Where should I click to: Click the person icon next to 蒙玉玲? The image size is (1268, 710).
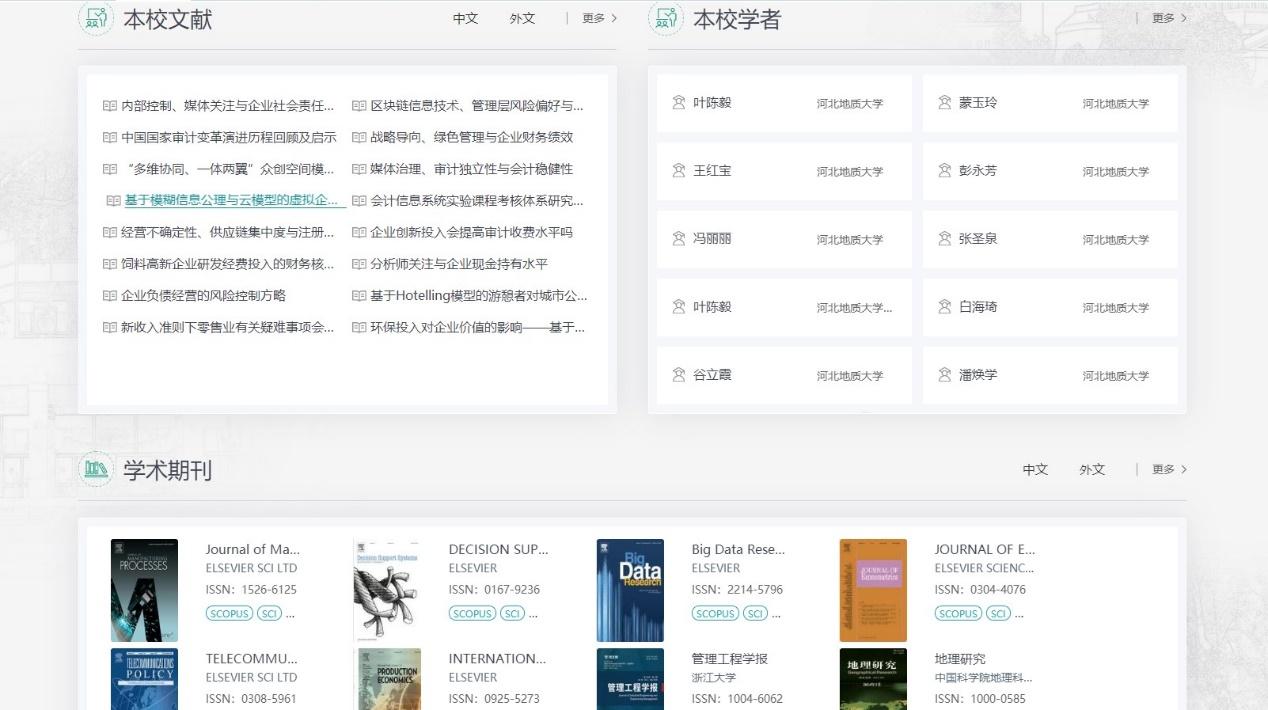point(944,103)
